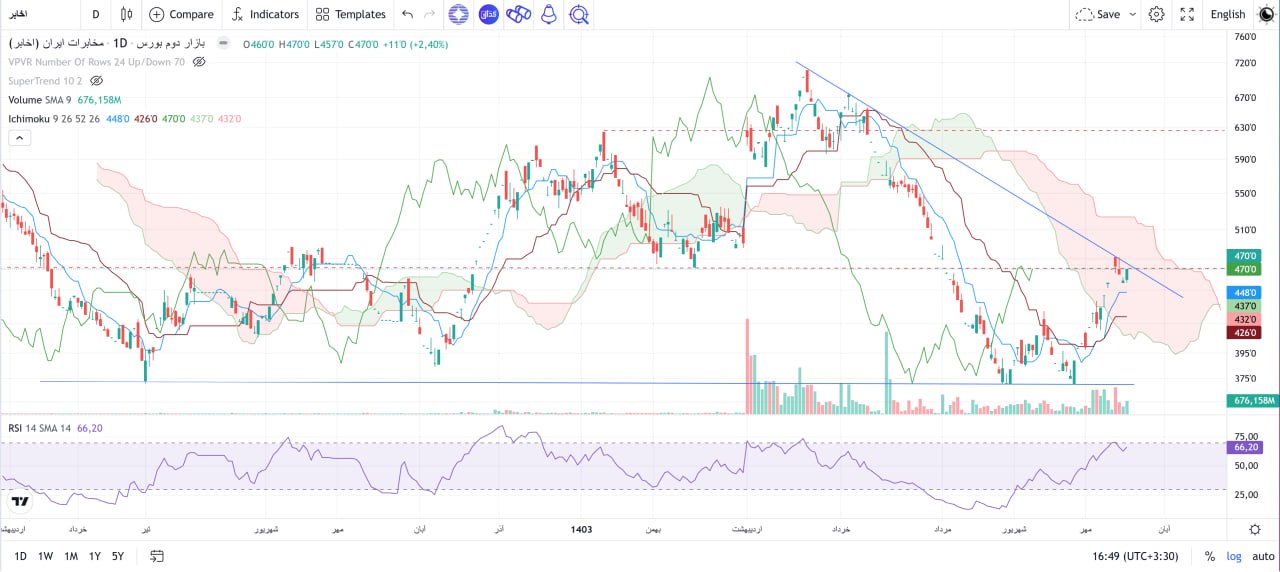This screenshot has width=1280, height=572.
Task: Toggle the dark theme icon
Action: [x=1266, y=14]
